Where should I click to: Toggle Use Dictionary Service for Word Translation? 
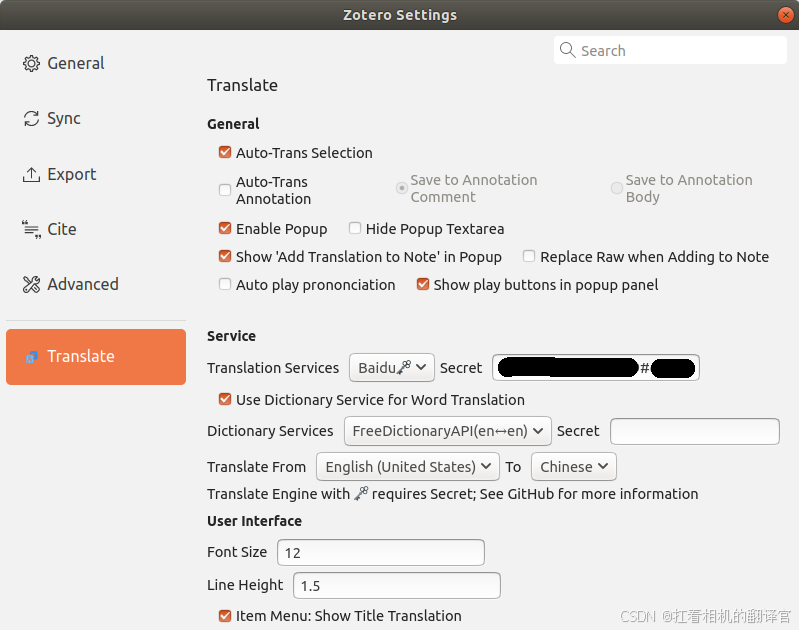coord(225,400)
